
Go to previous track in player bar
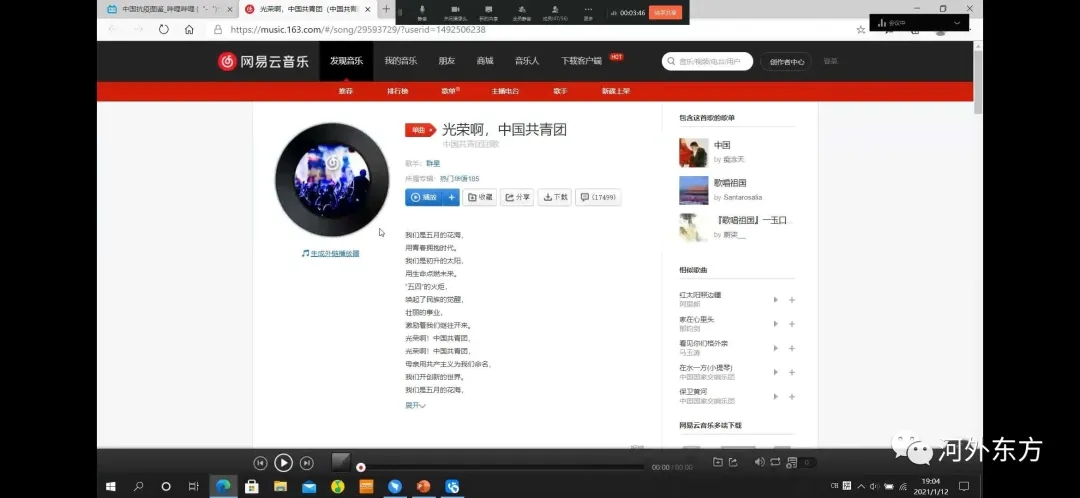tap(260, 462)
